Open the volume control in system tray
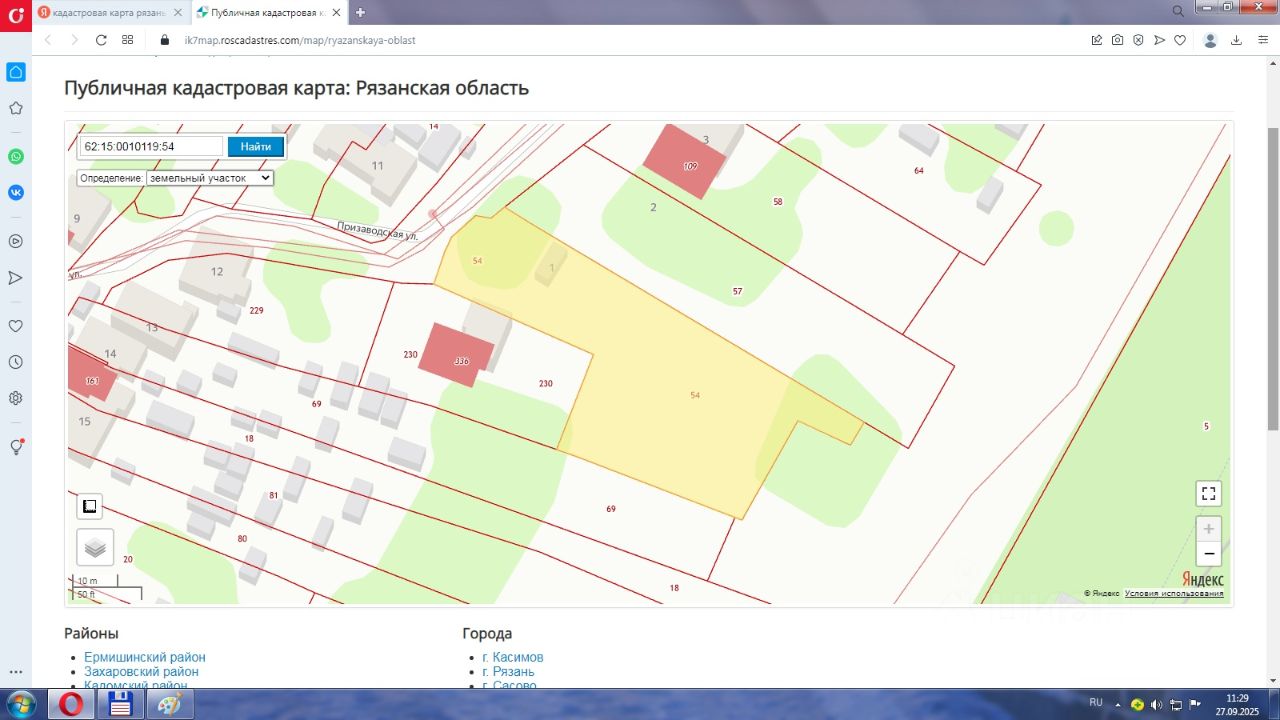Viewport: 1280px width, 720px height. coord(1156,704)
